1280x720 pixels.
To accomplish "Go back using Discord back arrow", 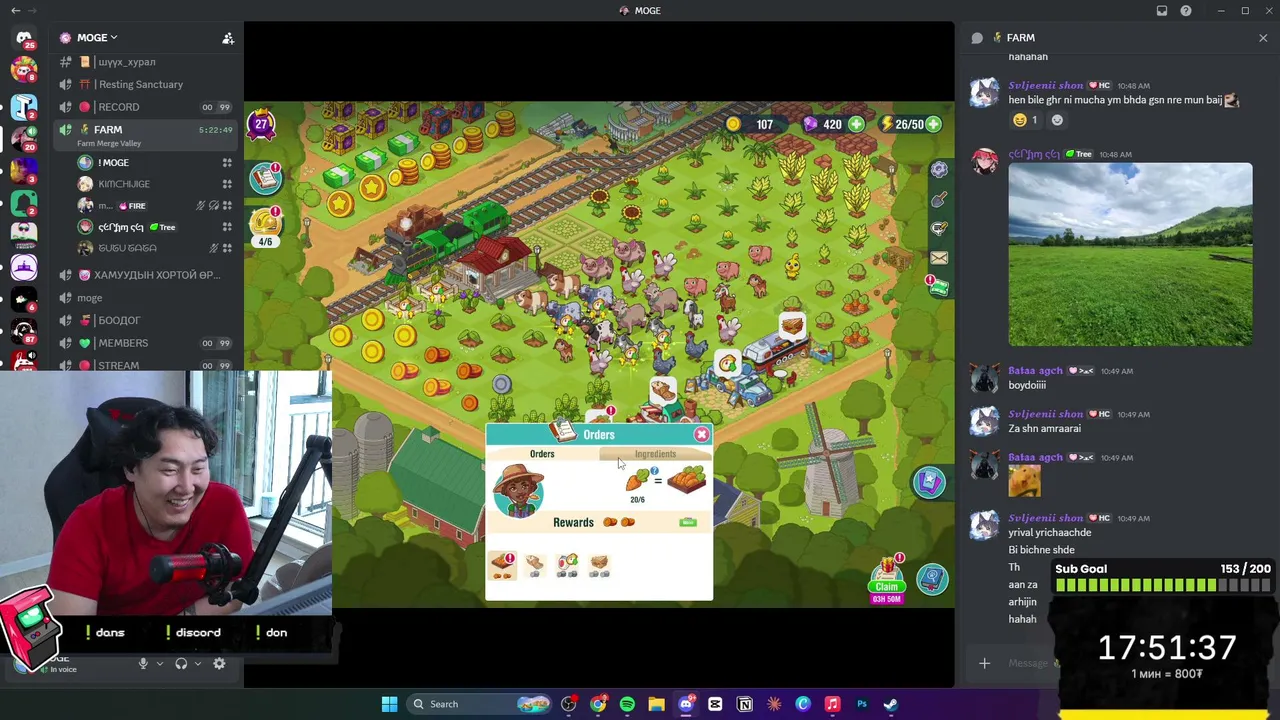I will tap(15, 11).
